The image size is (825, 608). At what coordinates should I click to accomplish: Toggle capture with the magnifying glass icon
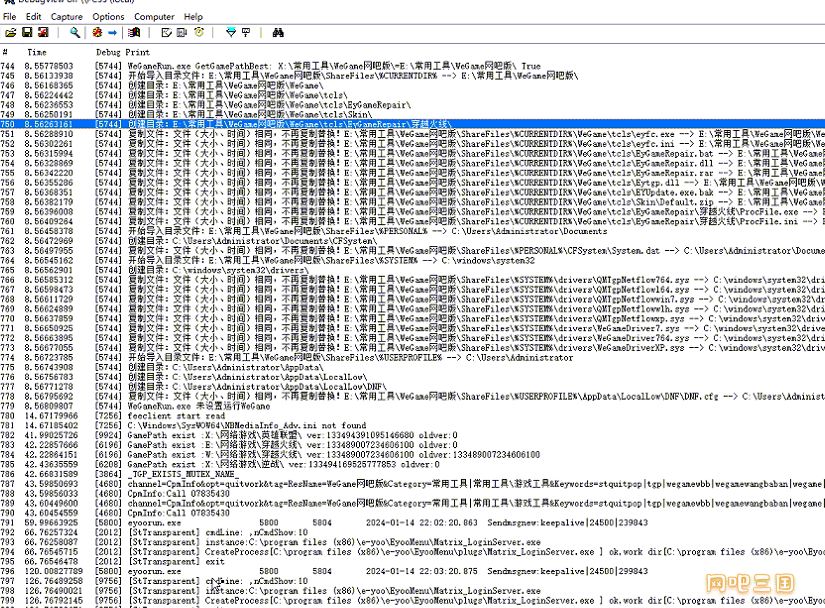[75, 33]
